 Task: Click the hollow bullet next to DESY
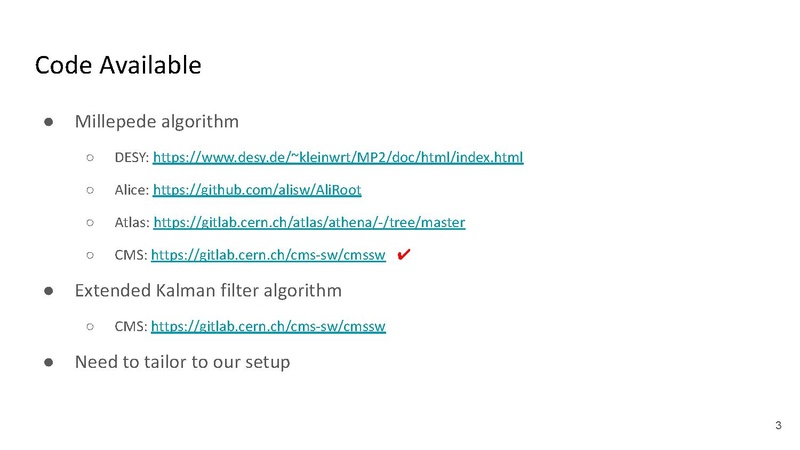90,158
